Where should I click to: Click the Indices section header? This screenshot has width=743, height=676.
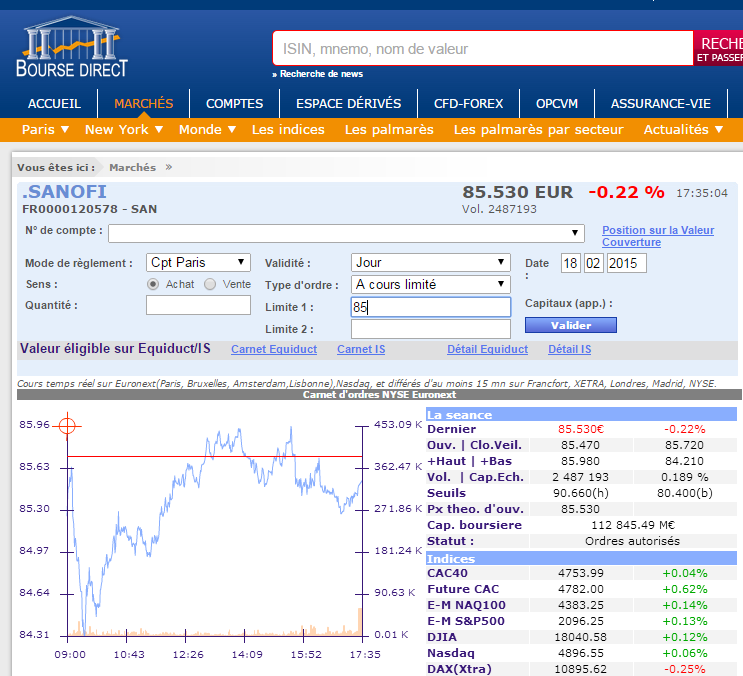[581, 559]
